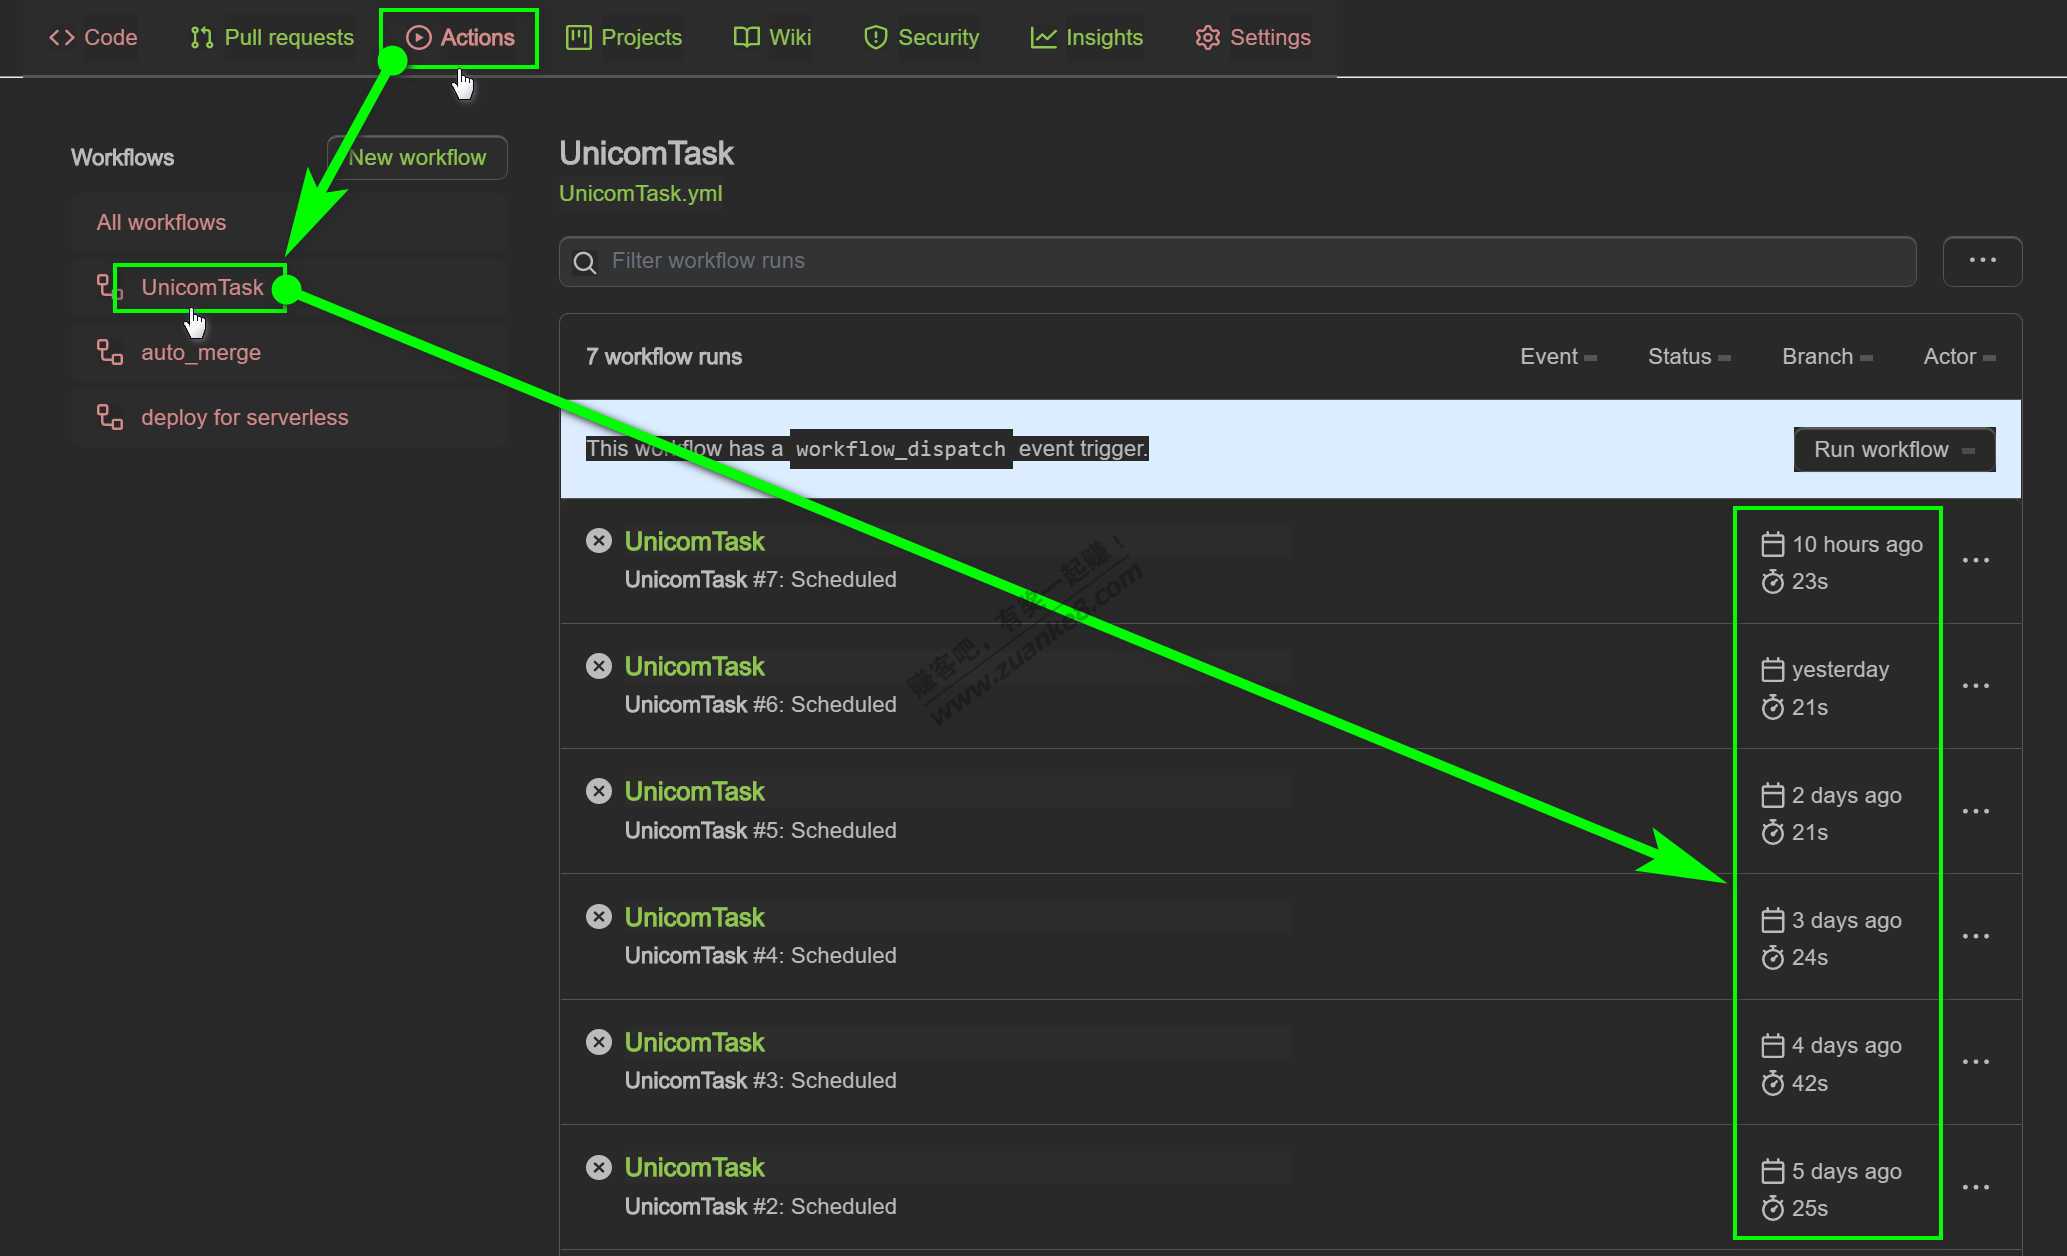Screen dimensions: 2067x1256
Task: Open UnicomTask run #5
Action: (x=694, y=791)
